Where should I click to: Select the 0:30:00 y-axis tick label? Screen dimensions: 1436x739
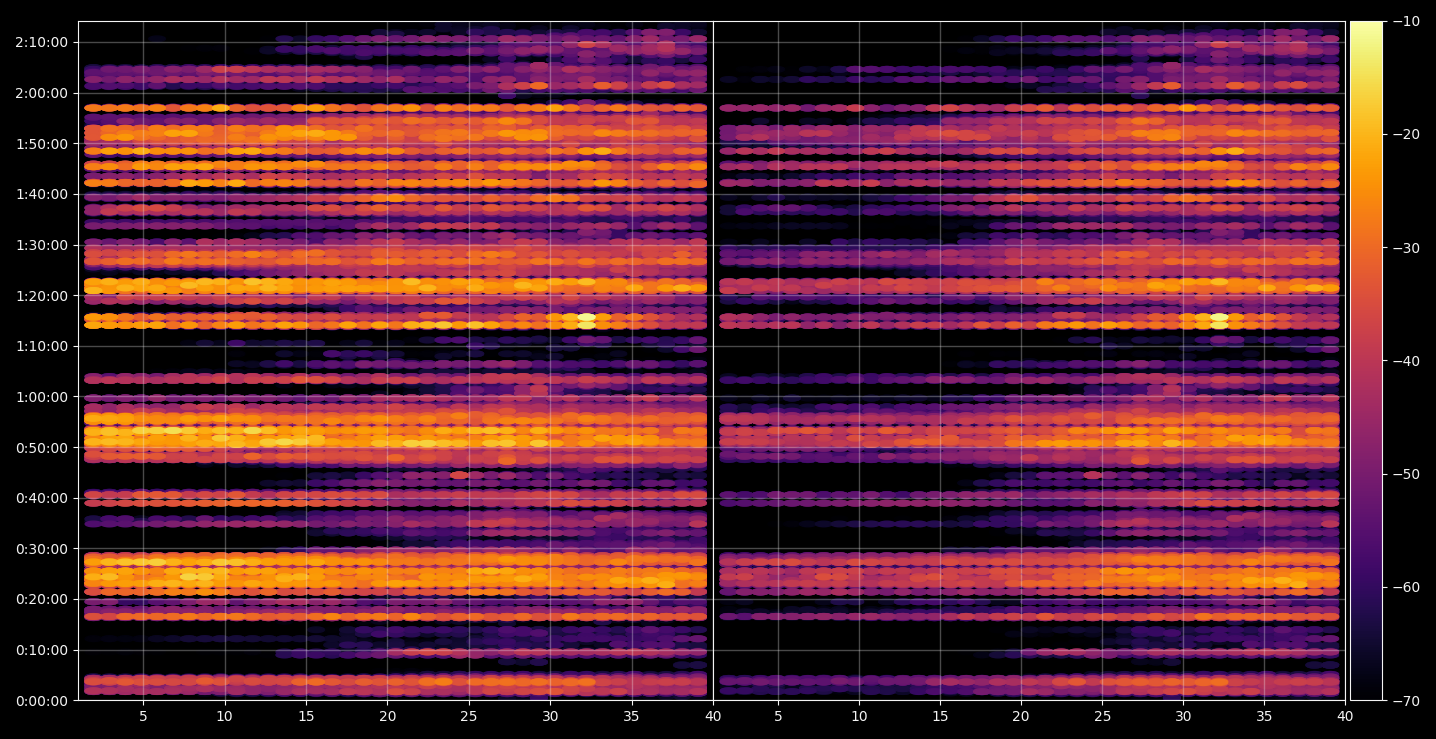click(42, 549)
